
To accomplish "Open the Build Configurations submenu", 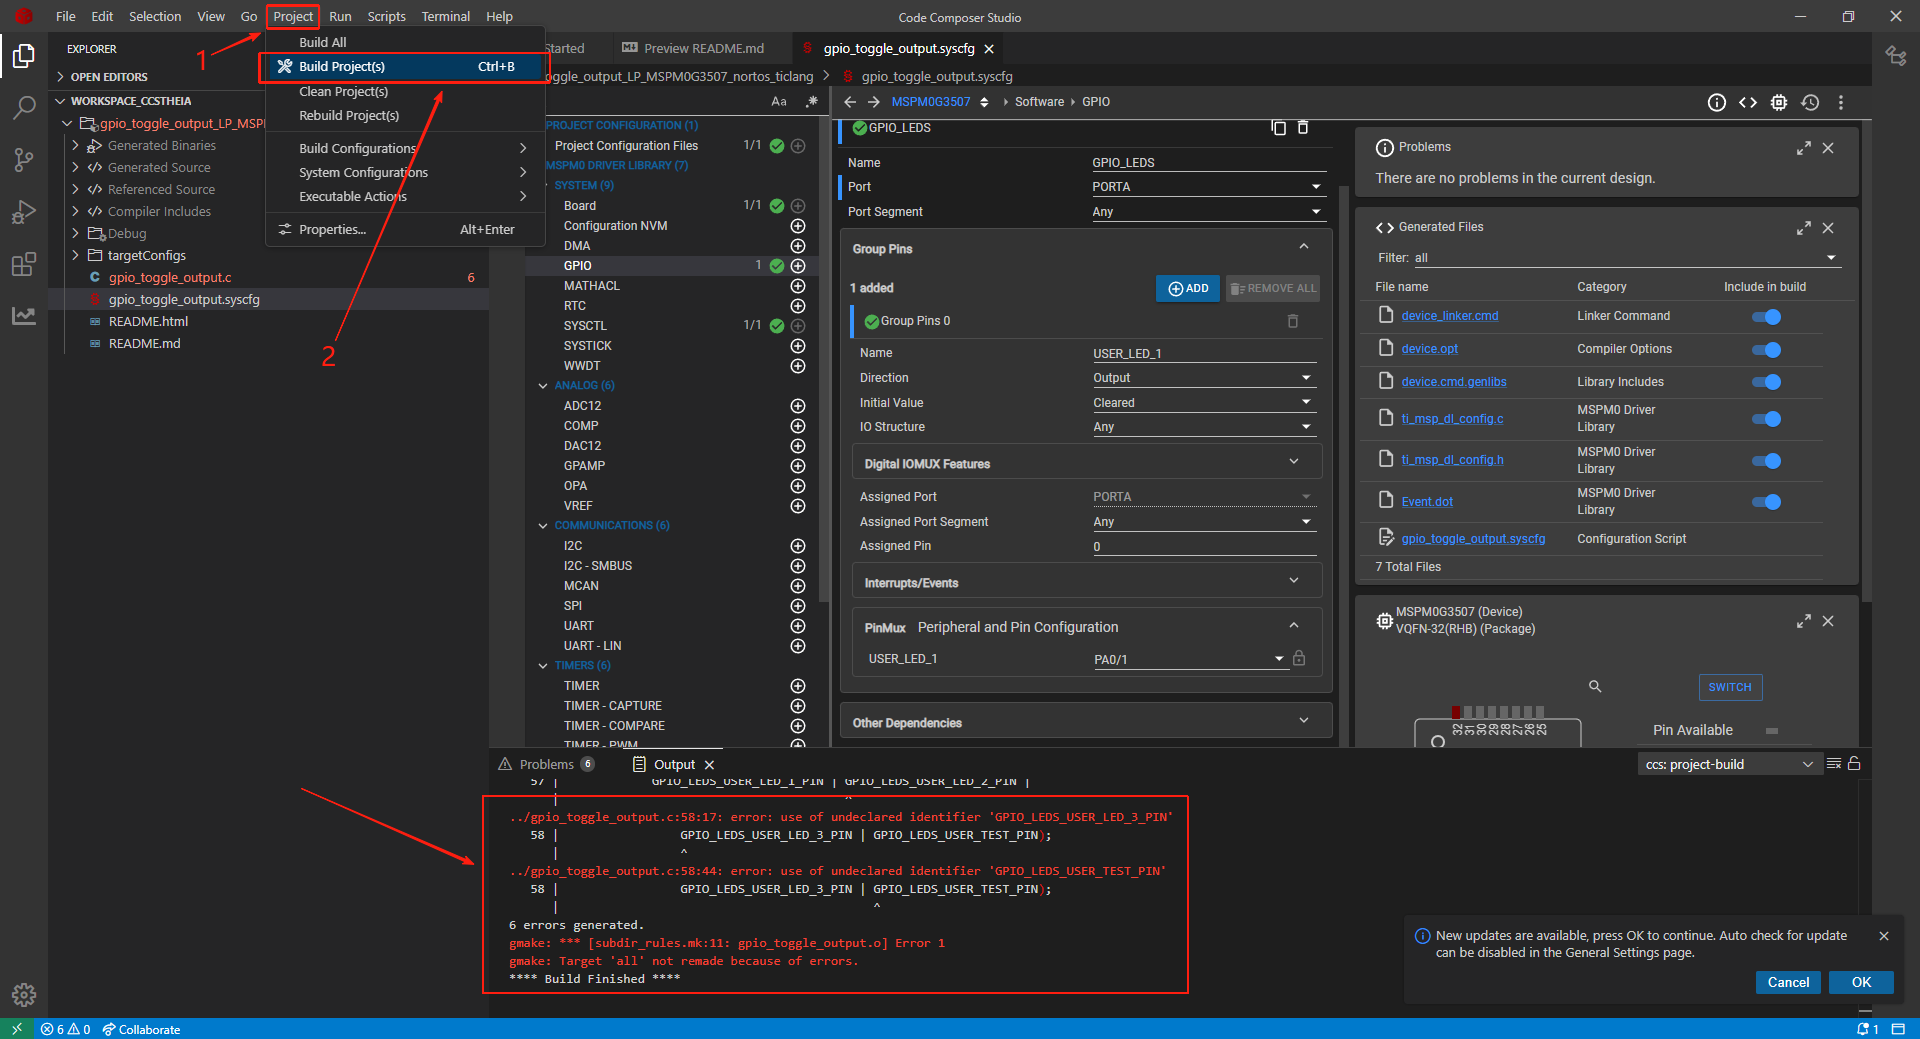I will (405, 148).
